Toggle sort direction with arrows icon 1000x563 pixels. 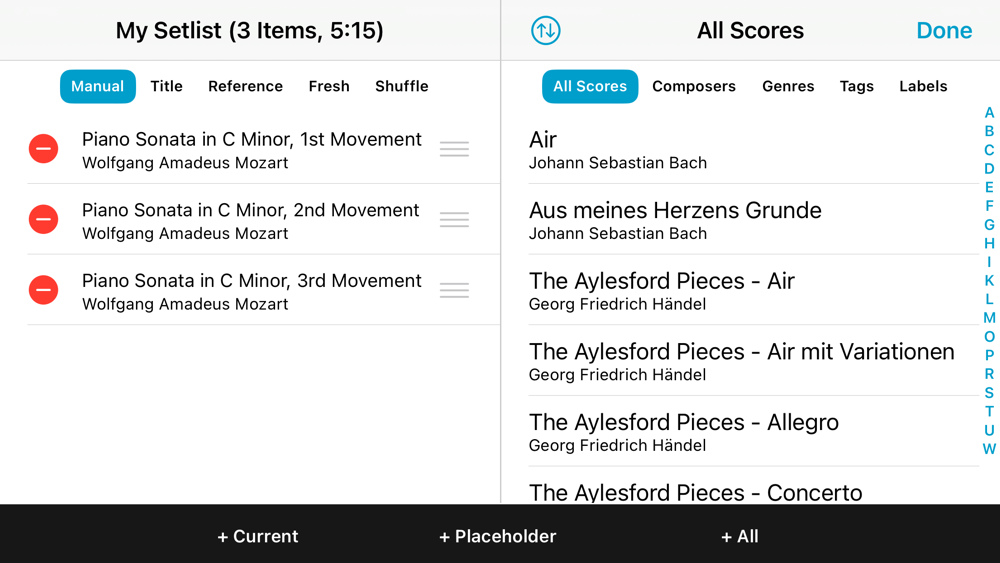pyautogui.click(x=546, y=31)
